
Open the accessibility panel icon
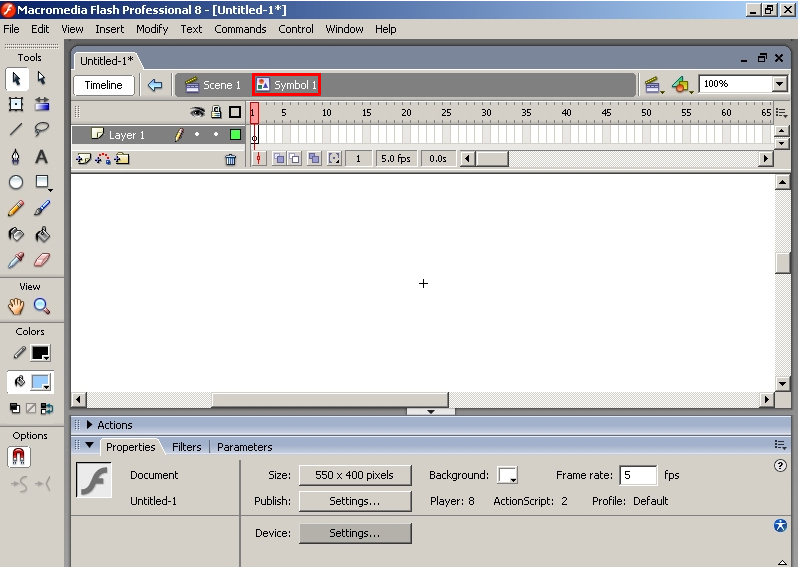781,525
